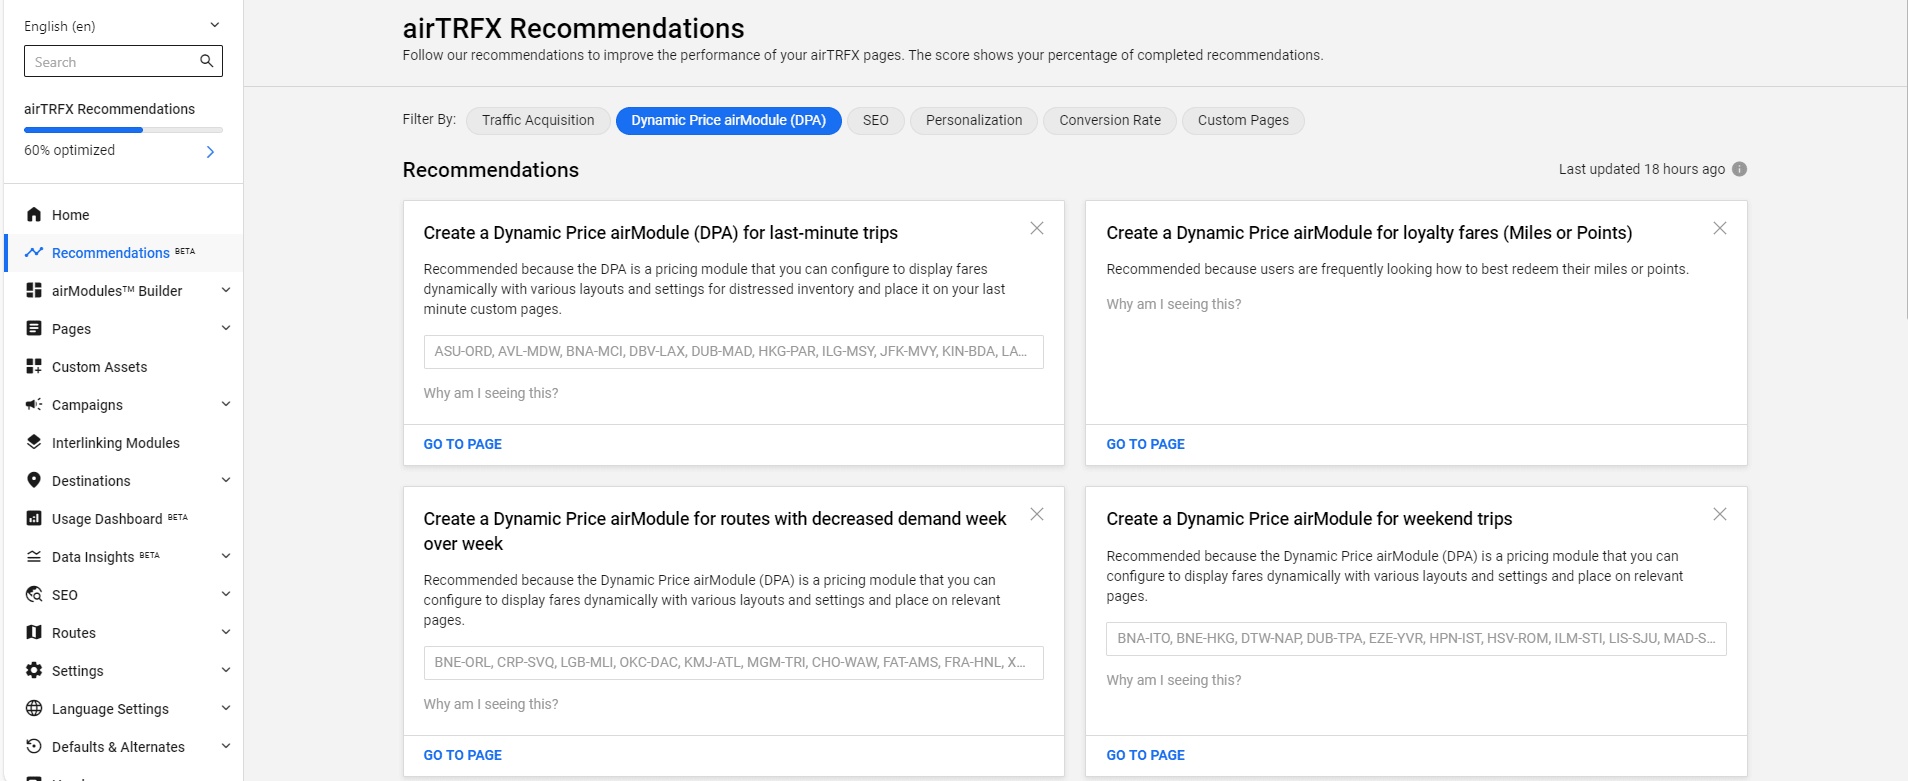
Task: Click the search magnifier icon
Action: 206,61
